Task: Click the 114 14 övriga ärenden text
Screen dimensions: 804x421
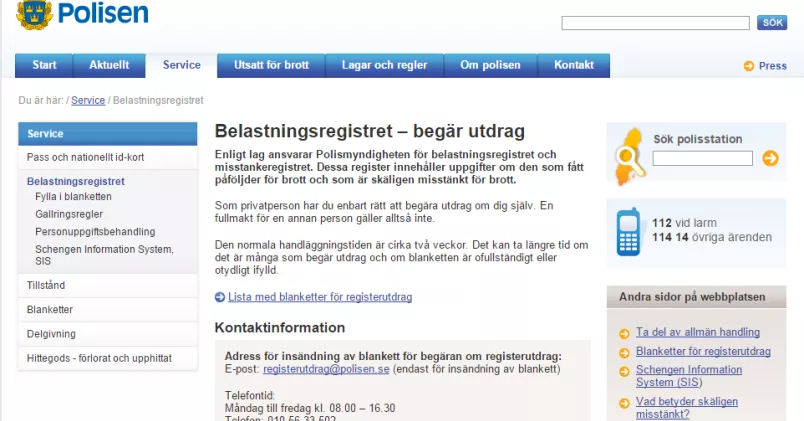Action: 712,237
